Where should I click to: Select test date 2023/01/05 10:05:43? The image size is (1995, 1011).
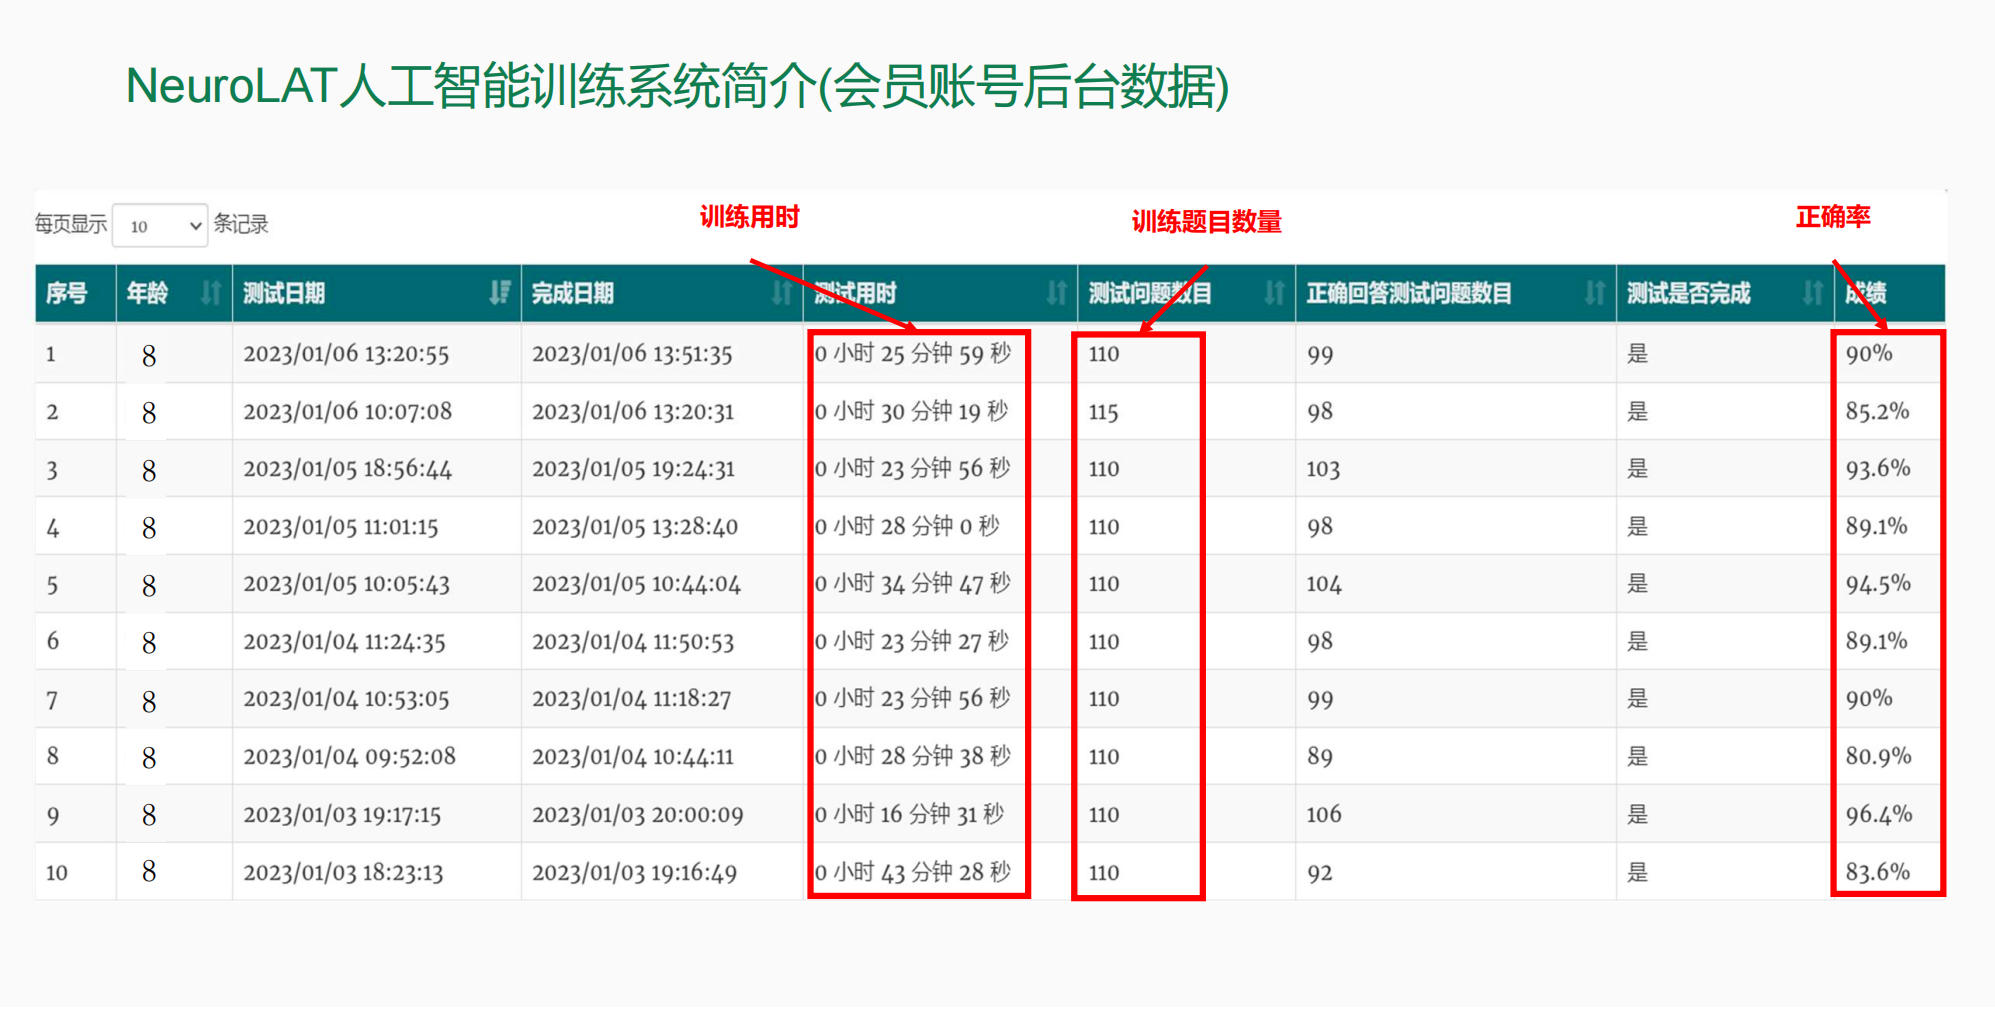(x=346, y=584)
